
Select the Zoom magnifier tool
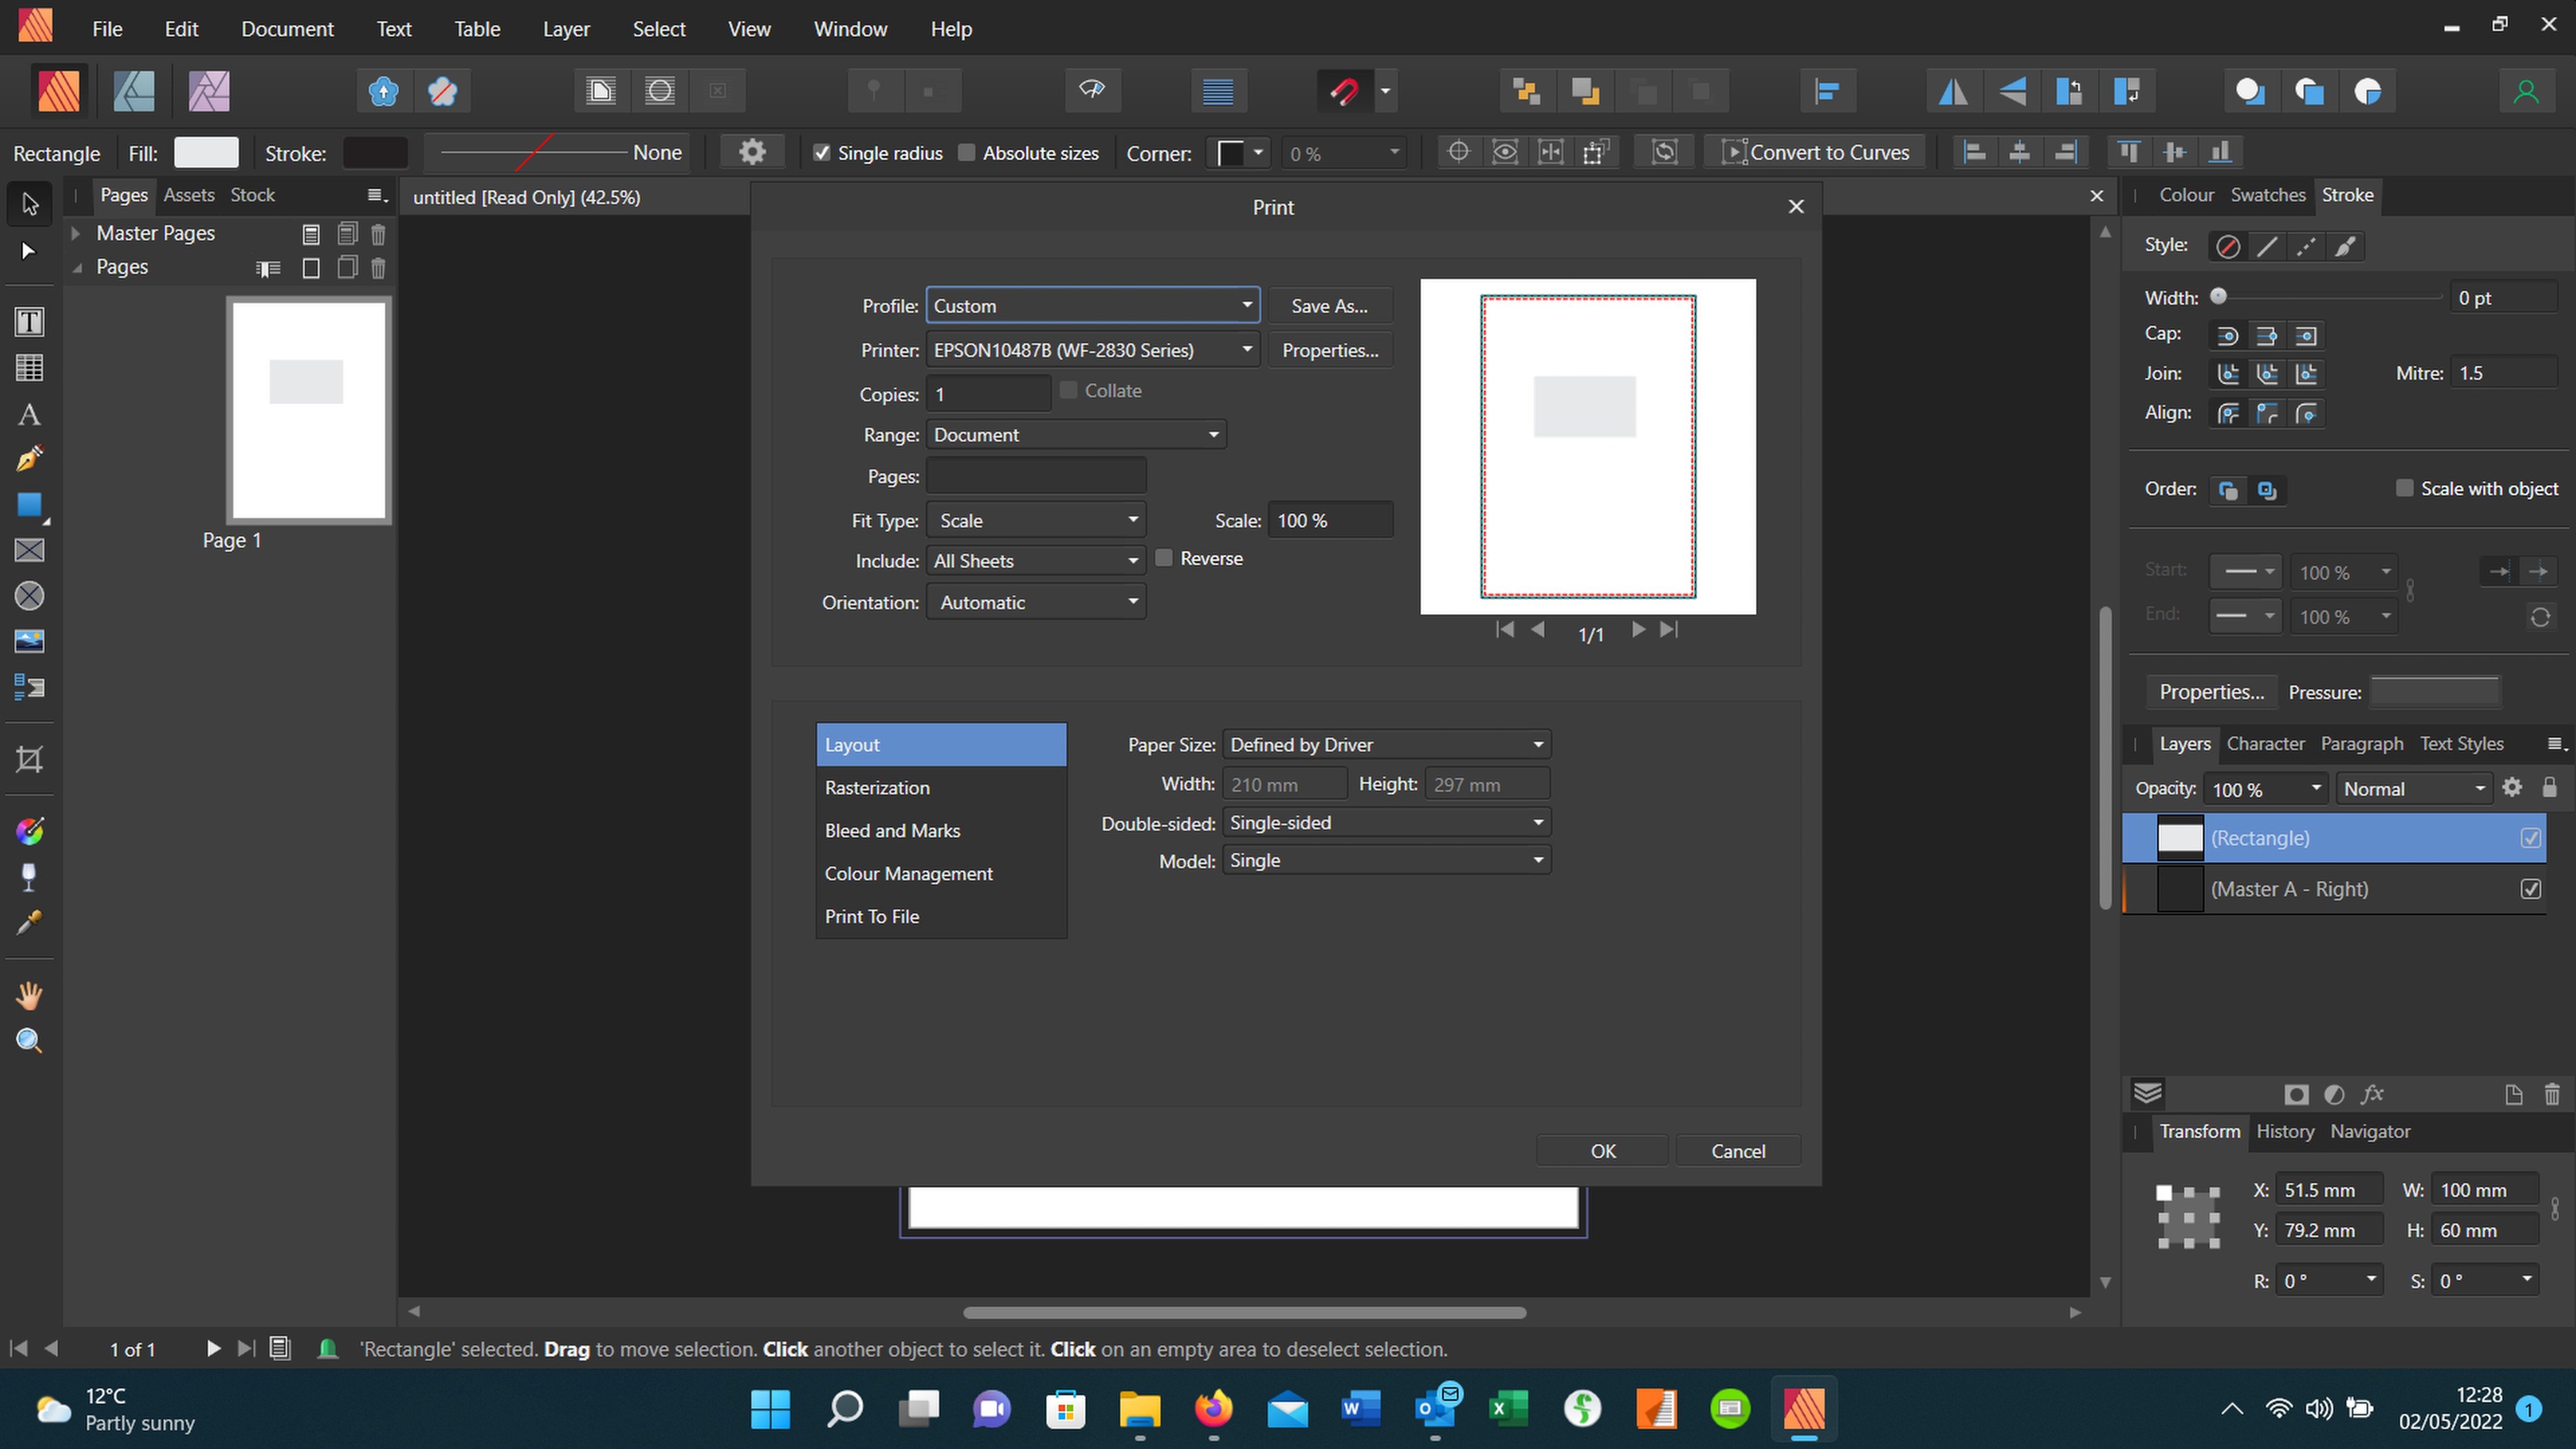pyautogui.click(x=29, y=1041)
